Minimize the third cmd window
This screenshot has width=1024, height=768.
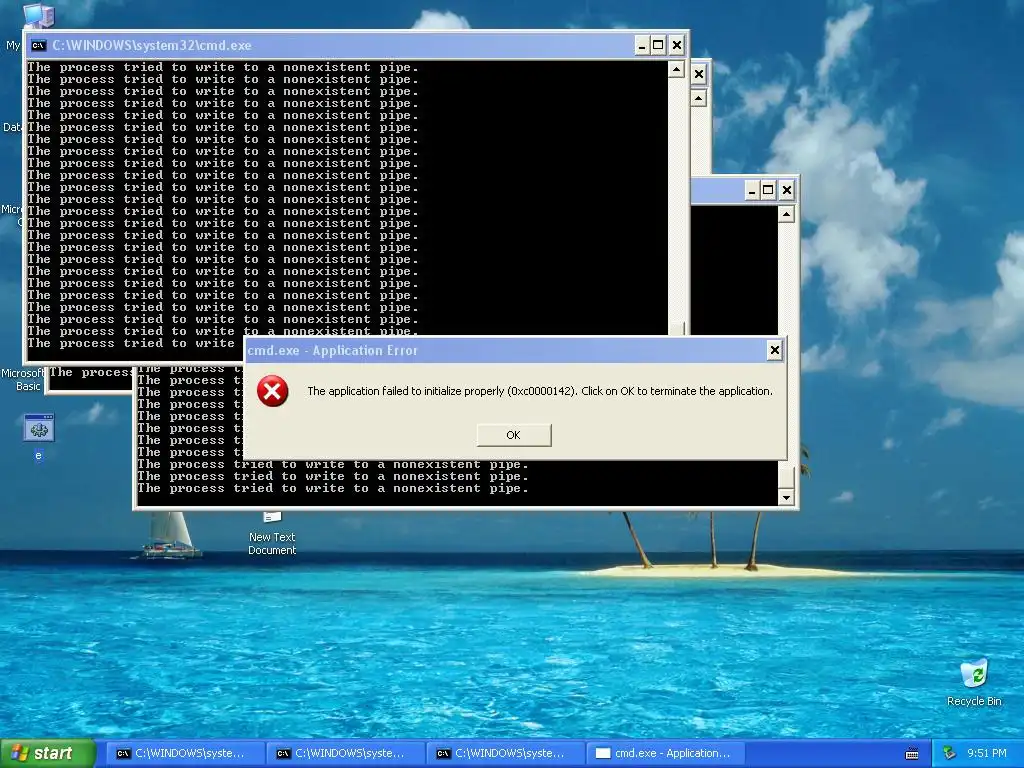752,191
